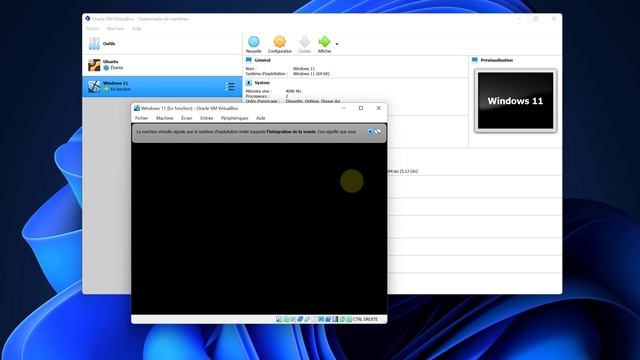Open the Écran menu

click(187, 118)
